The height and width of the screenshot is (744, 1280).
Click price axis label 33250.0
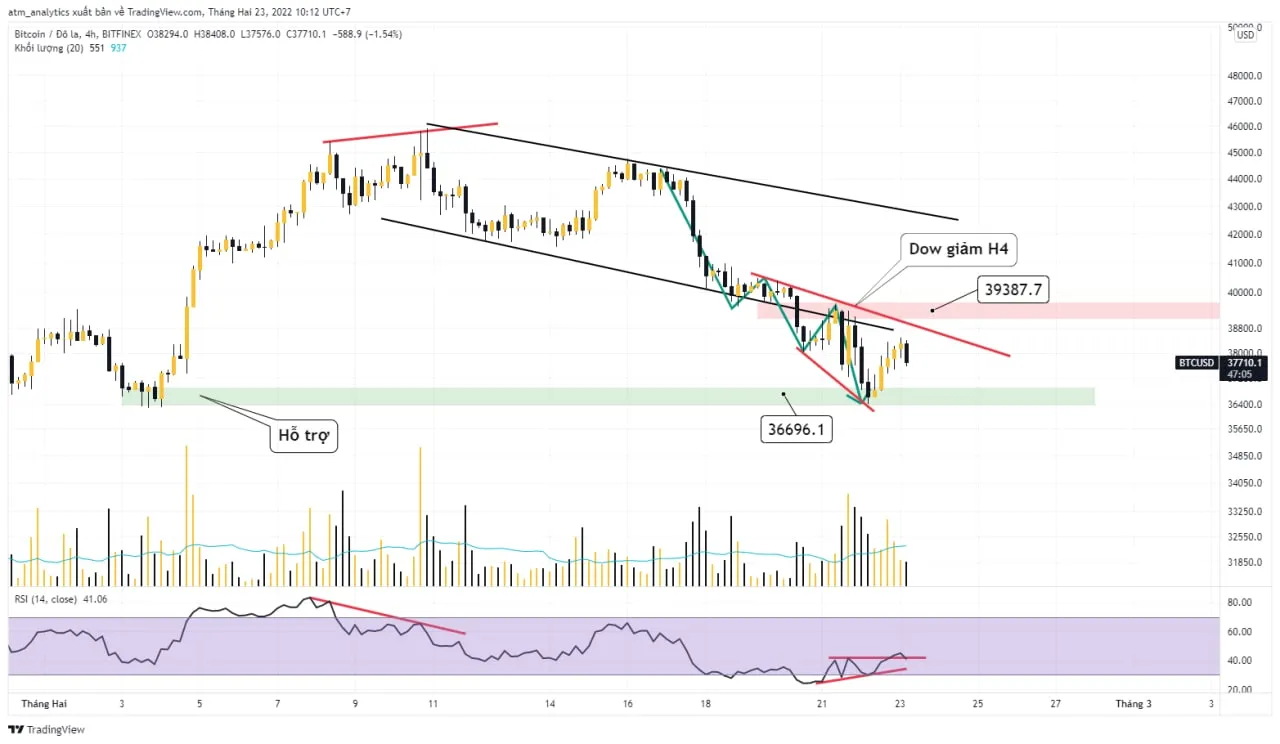[1244, 511]
